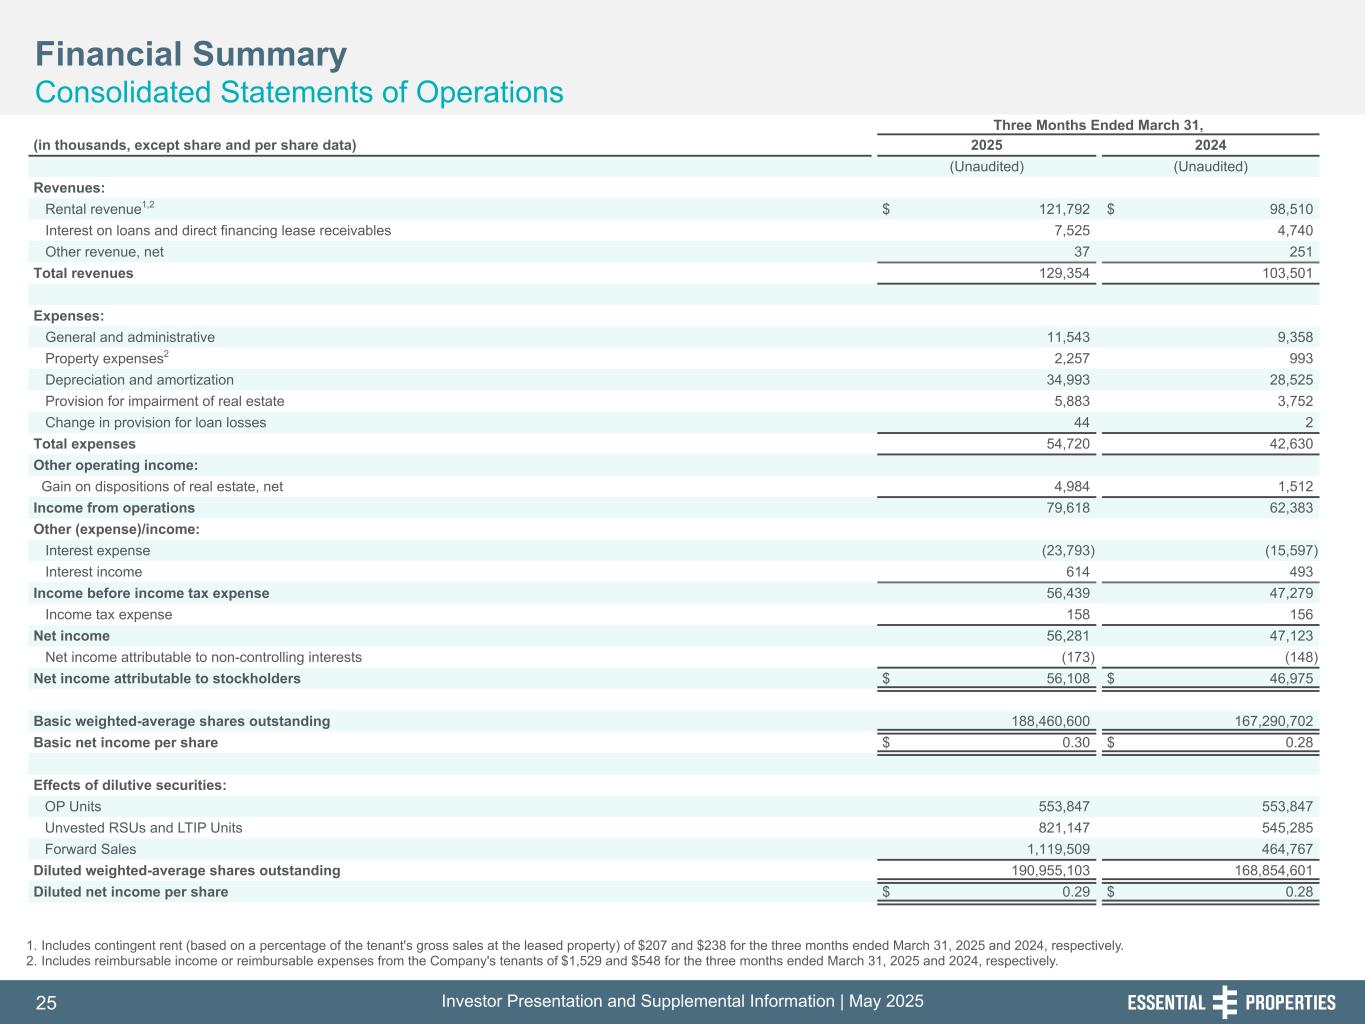Select the 2025 Diluted net income per share 0.29
This screenshot has height=1024, width=1365.
click(1075, 892)
